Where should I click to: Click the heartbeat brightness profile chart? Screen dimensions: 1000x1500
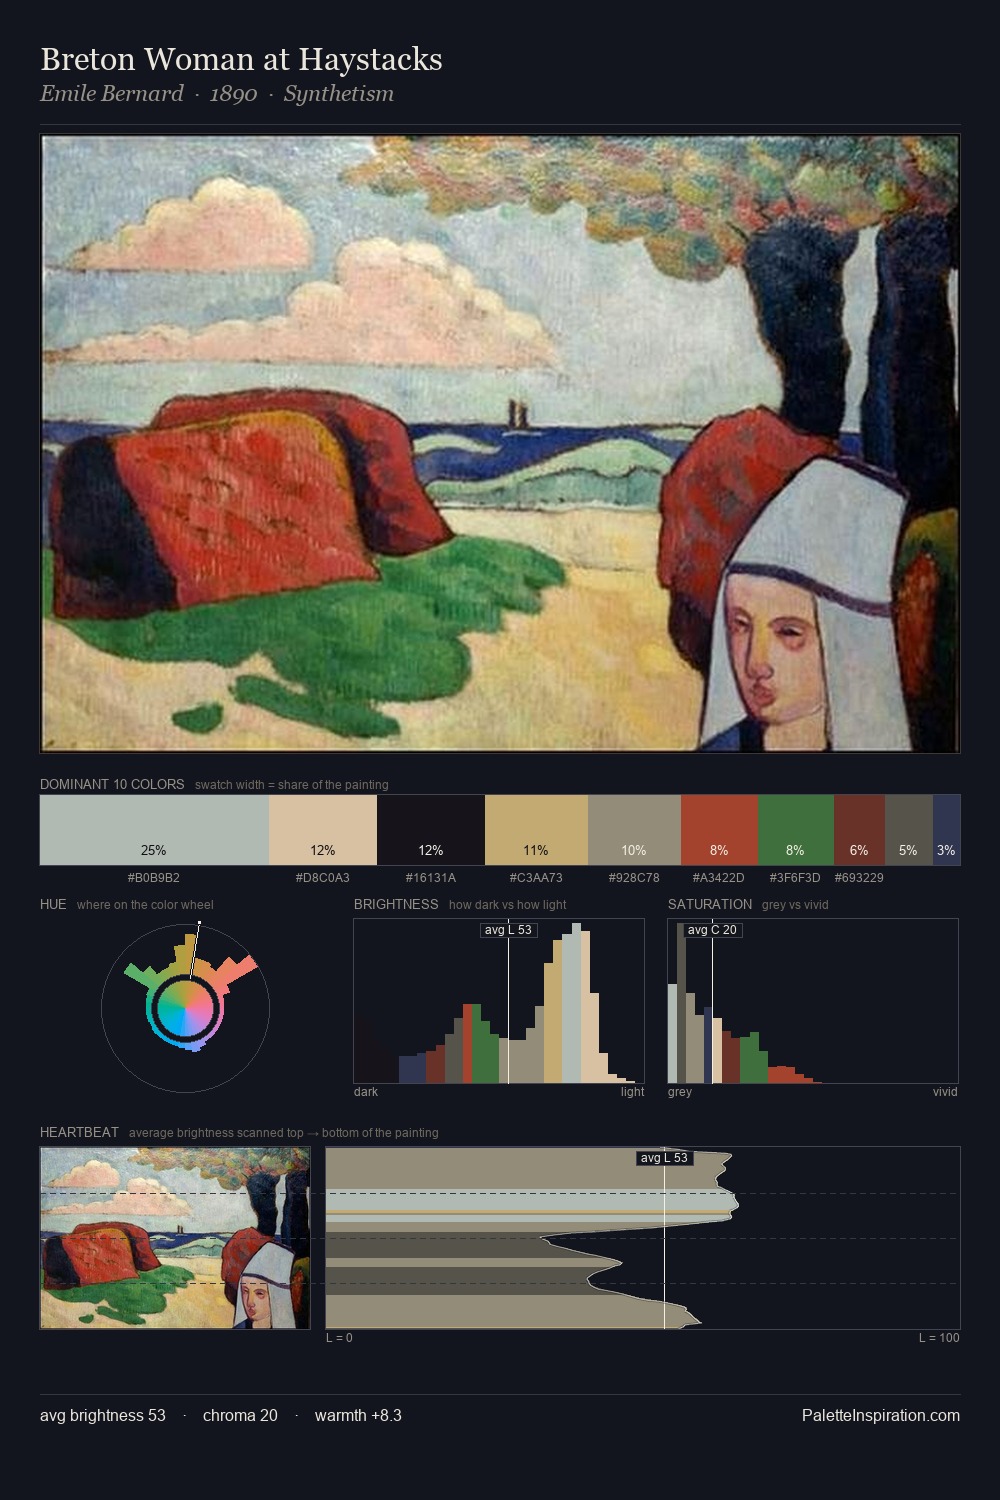pos(643,1238)
